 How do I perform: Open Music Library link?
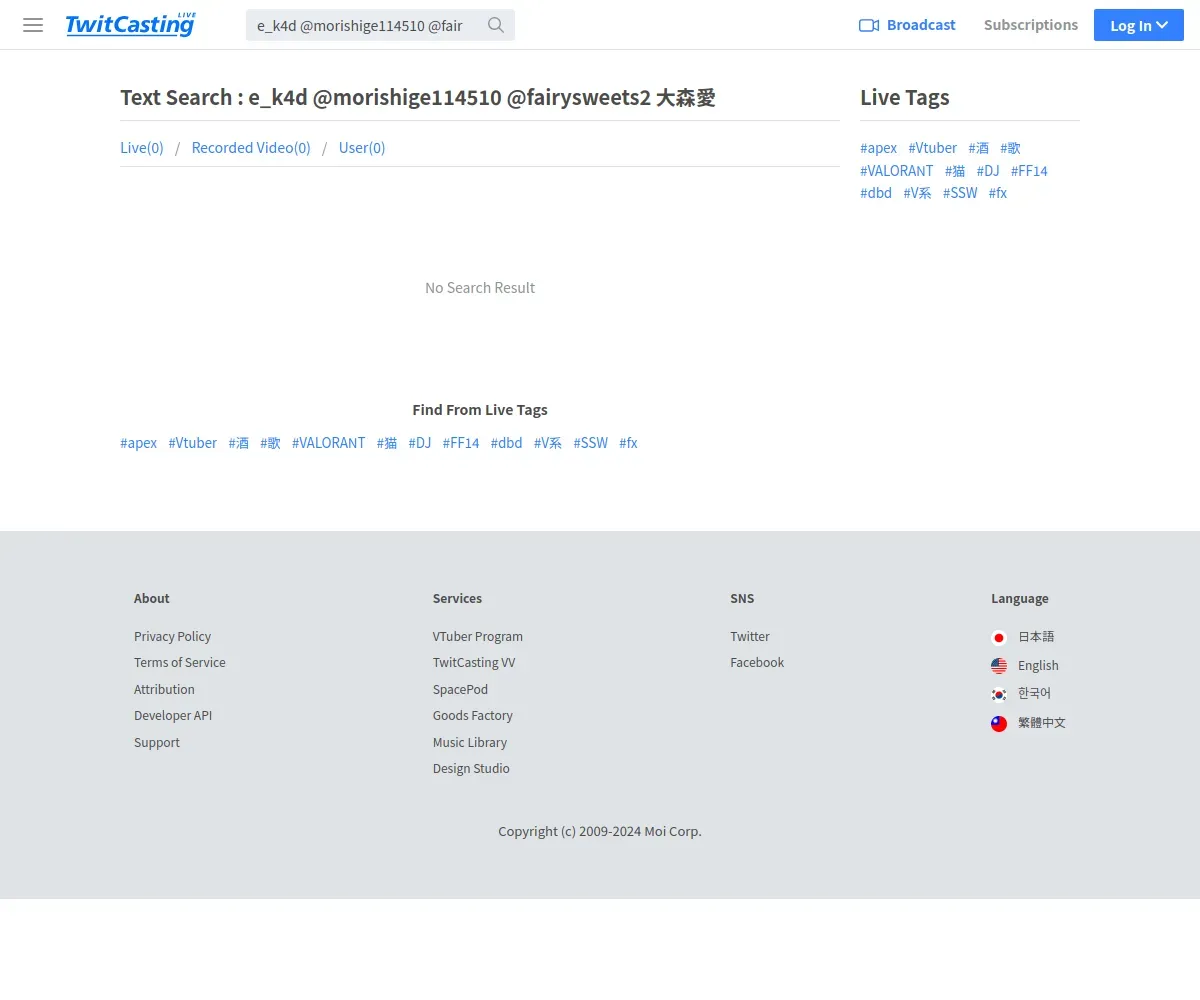click(x=470, y=743)
